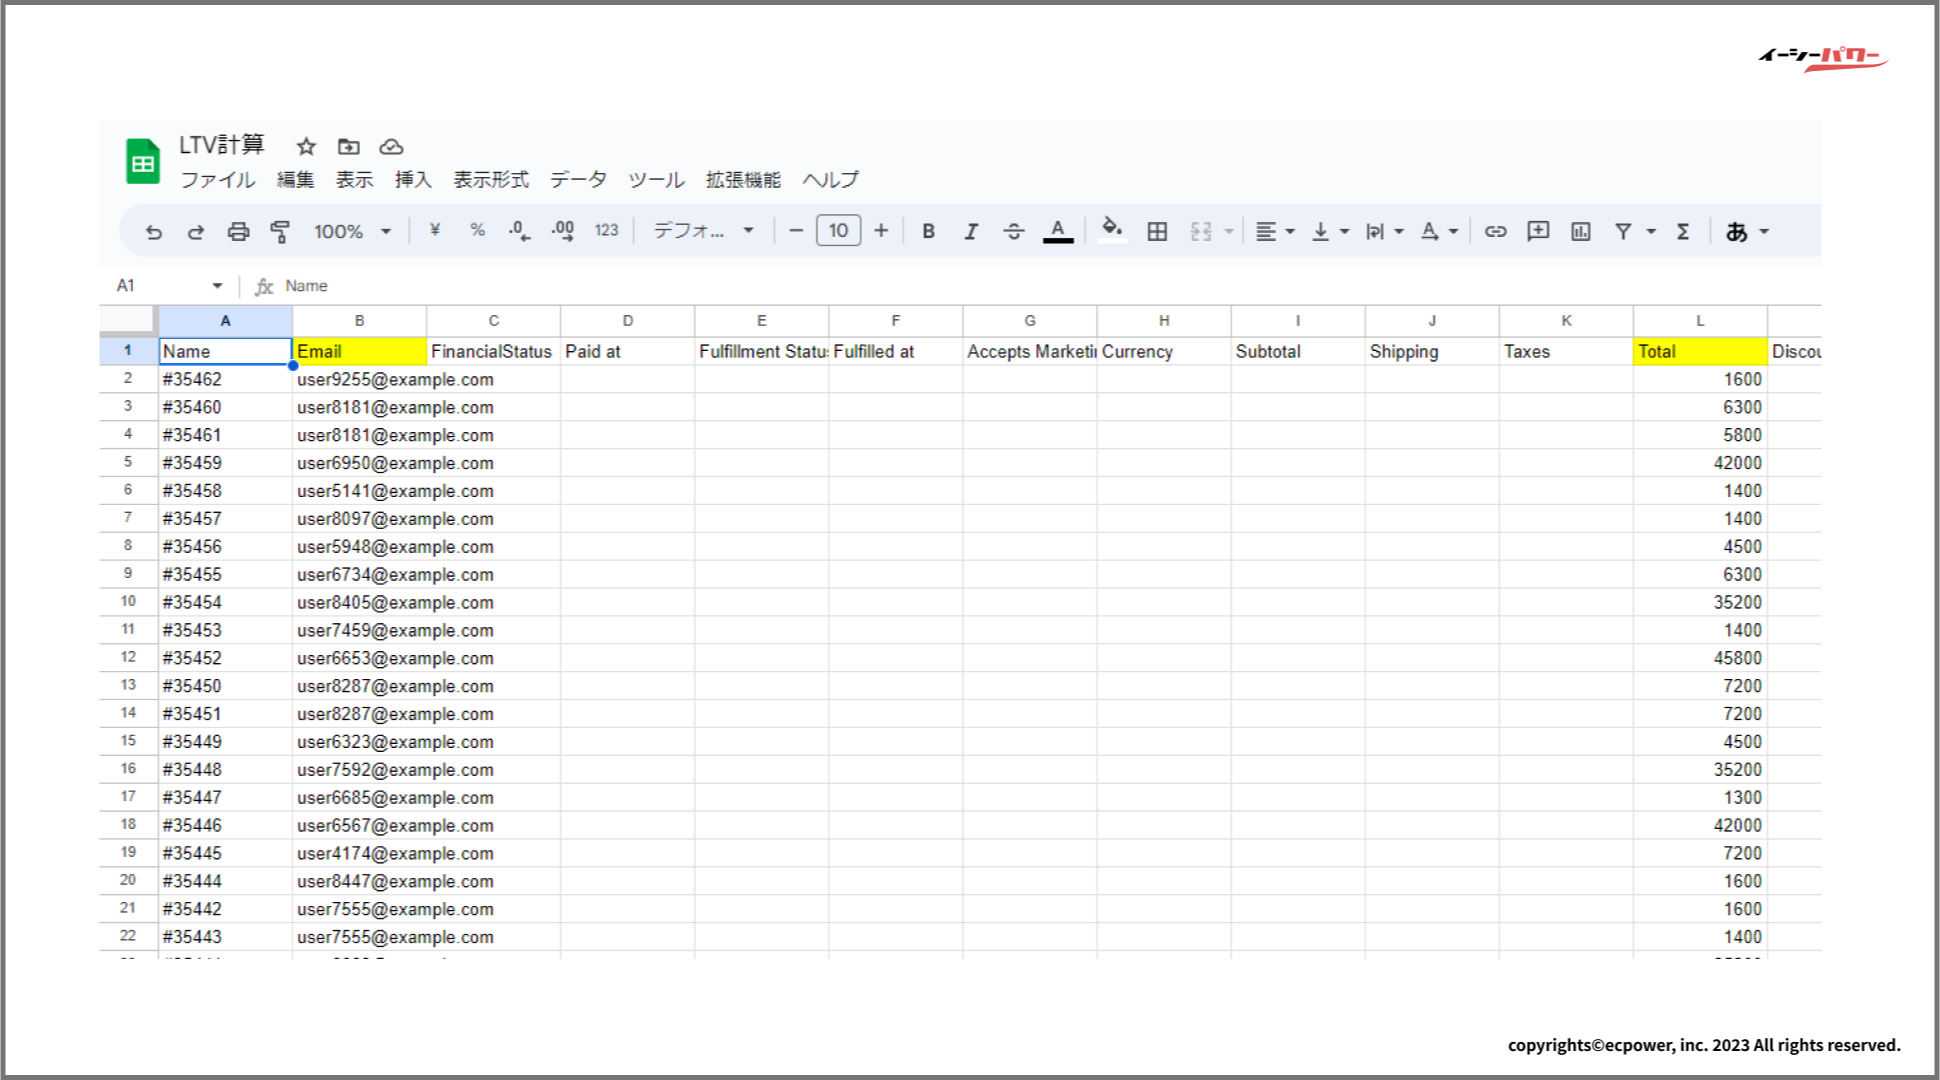This screenshot has width=1940, height=1080.
Task: Click the insert link icon
Action: click(1495, 232)
